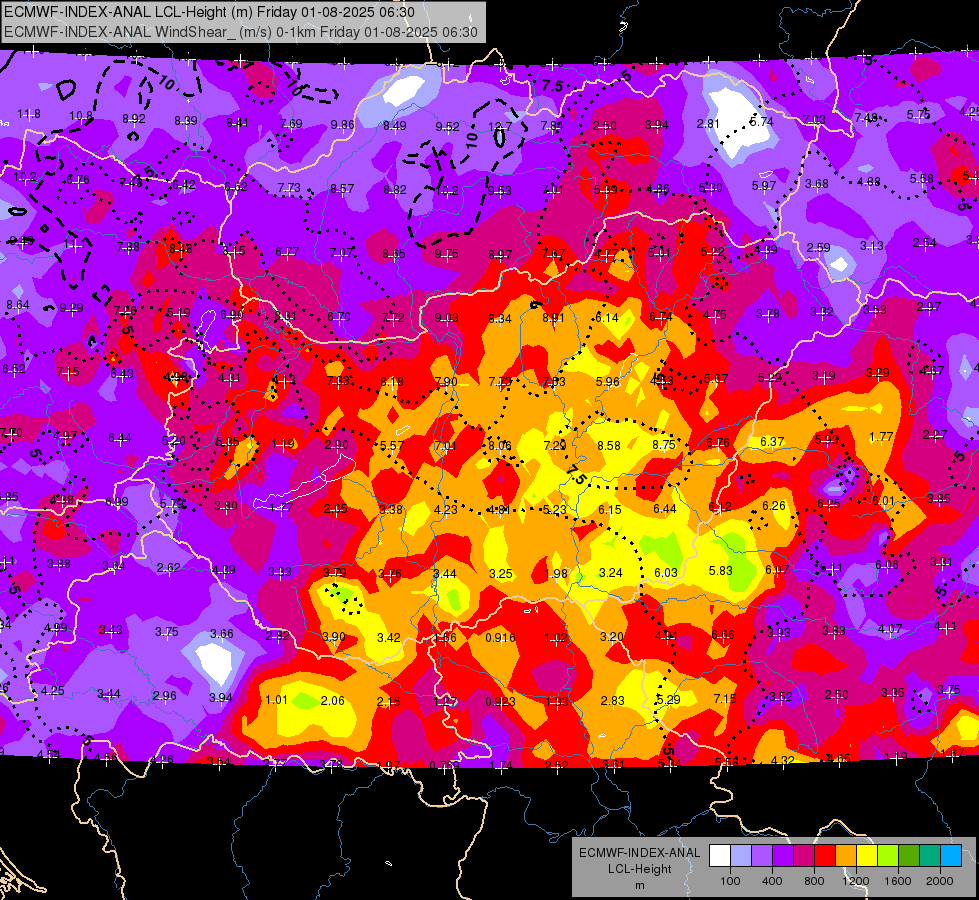Click the legend scale value 2000
The height and width of the screenshot is (900, 979).
tap(940, 881)
